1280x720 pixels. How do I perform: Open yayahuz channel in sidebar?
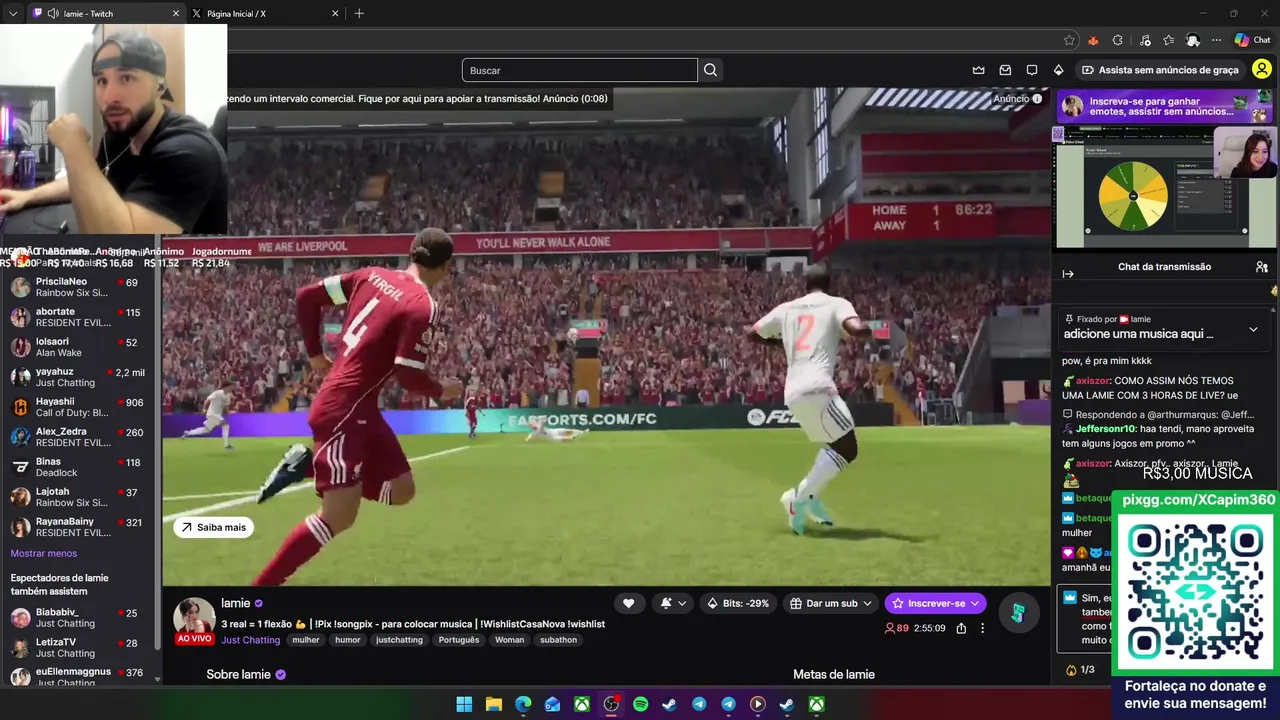pyautogui.click(x=80, y=377)
